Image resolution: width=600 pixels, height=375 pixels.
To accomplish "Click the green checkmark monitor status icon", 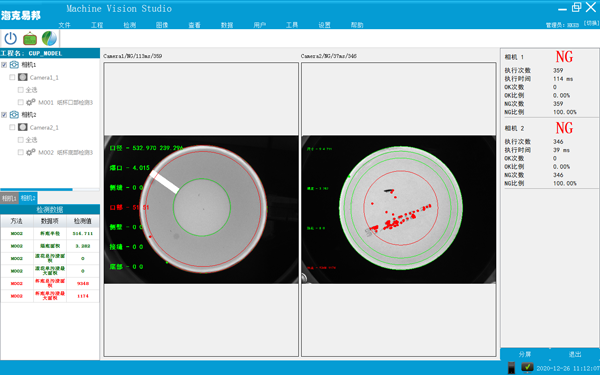I will [x=527, y=367].
